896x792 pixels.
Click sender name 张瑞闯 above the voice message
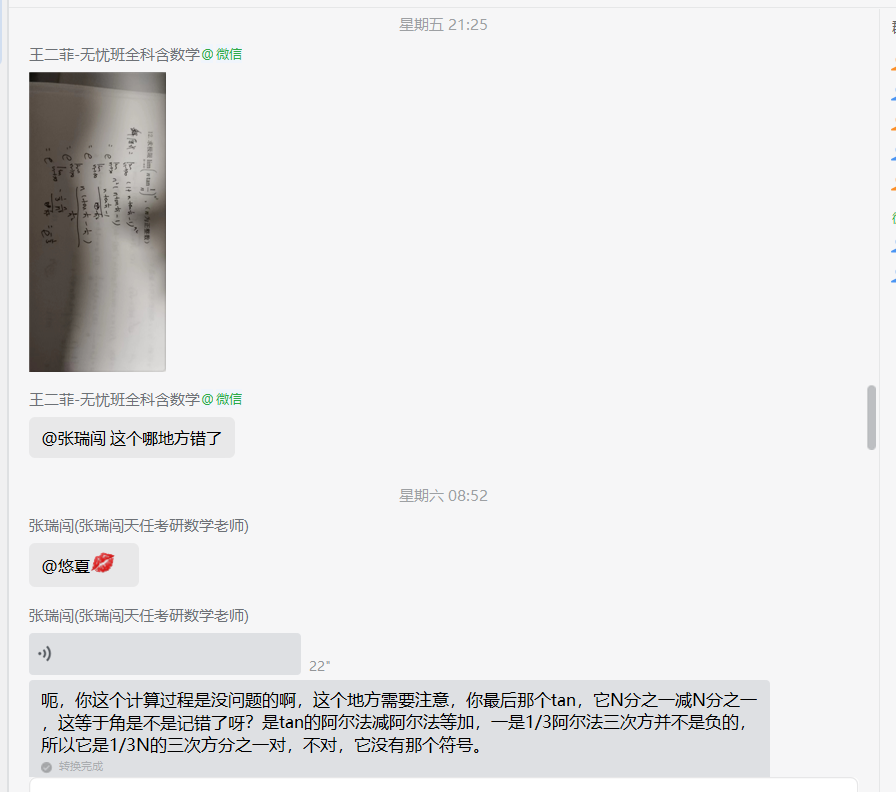point(139,616)
